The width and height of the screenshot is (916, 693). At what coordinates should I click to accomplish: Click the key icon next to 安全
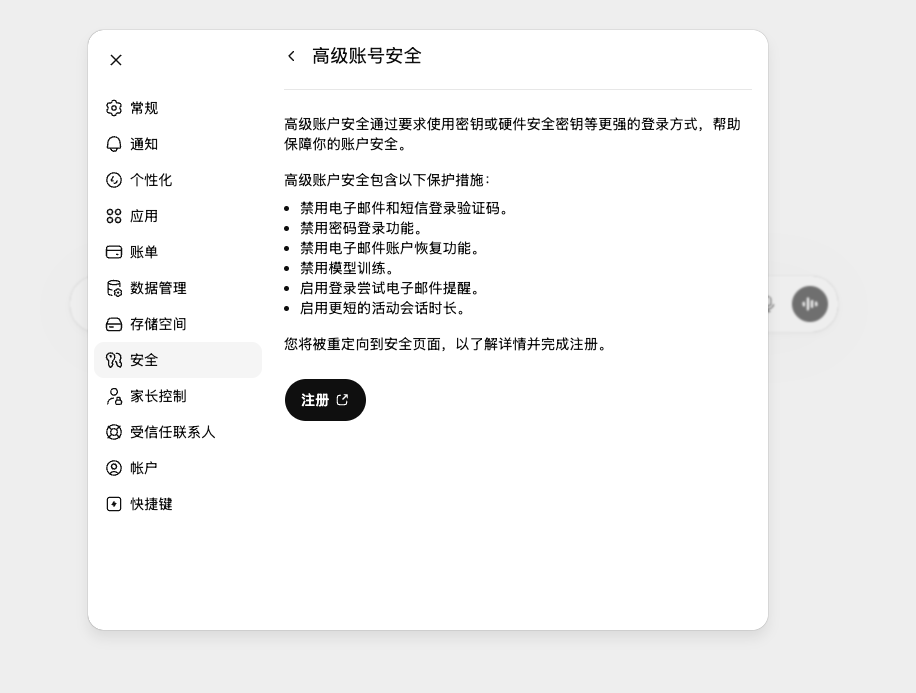[x=114, y=360]
